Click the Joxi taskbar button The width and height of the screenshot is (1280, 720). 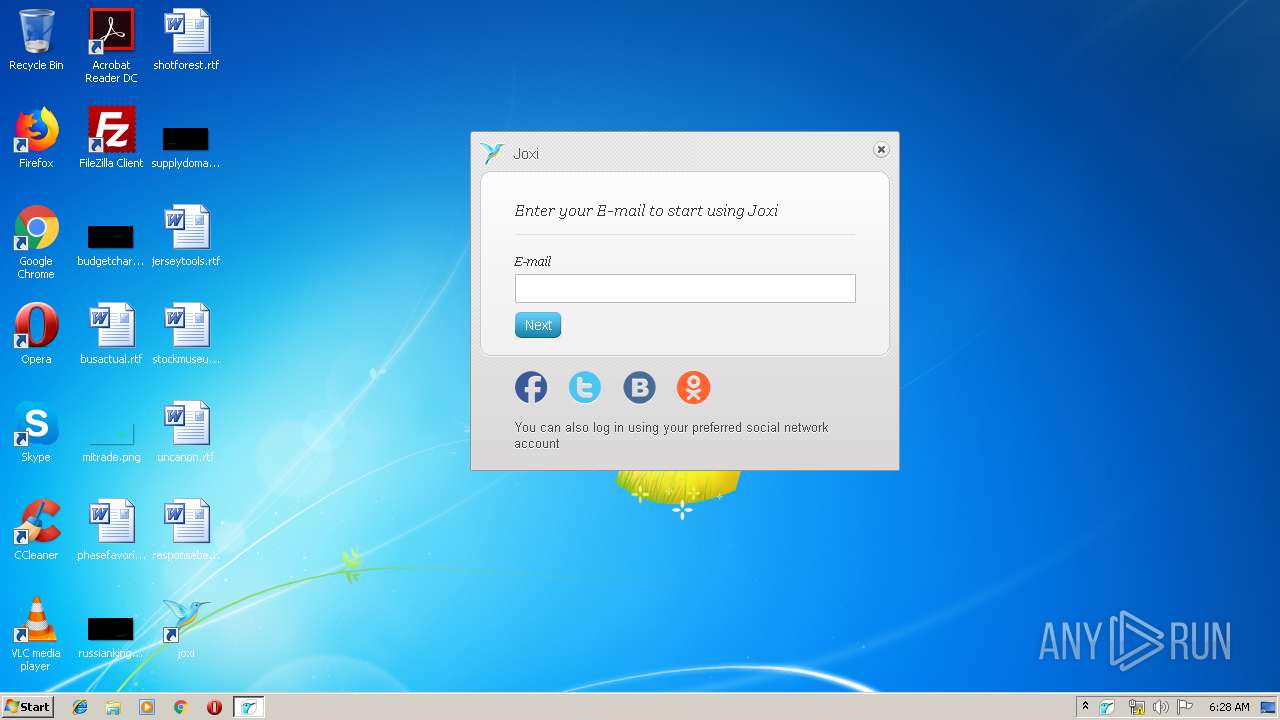(x=248, y=707)
